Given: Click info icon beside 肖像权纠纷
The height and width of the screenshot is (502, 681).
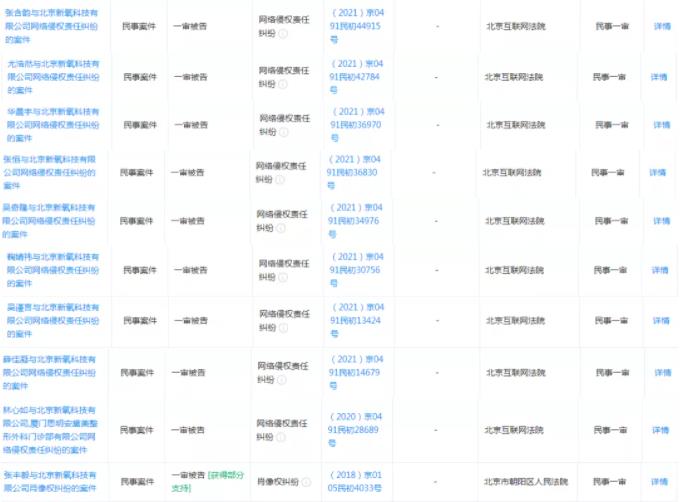Looking at the screenshot, I should 306,482.
